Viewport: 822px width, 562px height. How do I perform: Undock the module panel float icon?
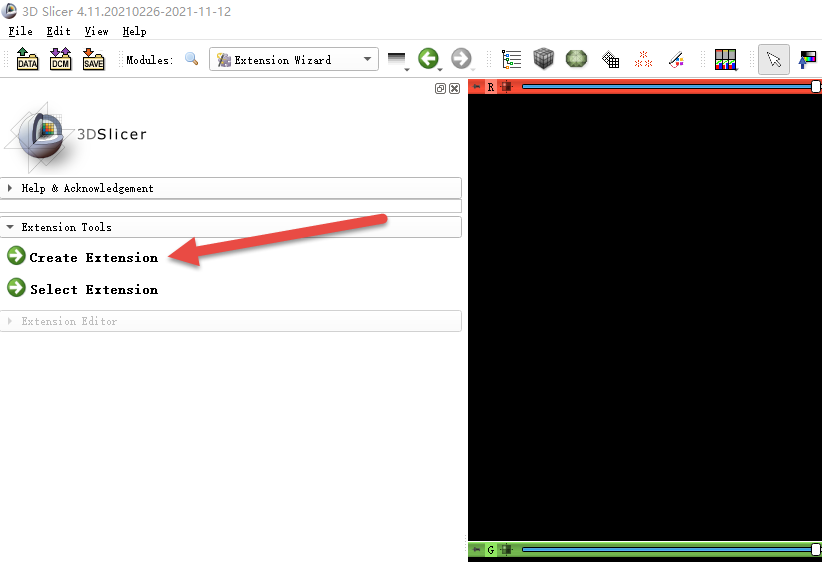tap(440, 89)
